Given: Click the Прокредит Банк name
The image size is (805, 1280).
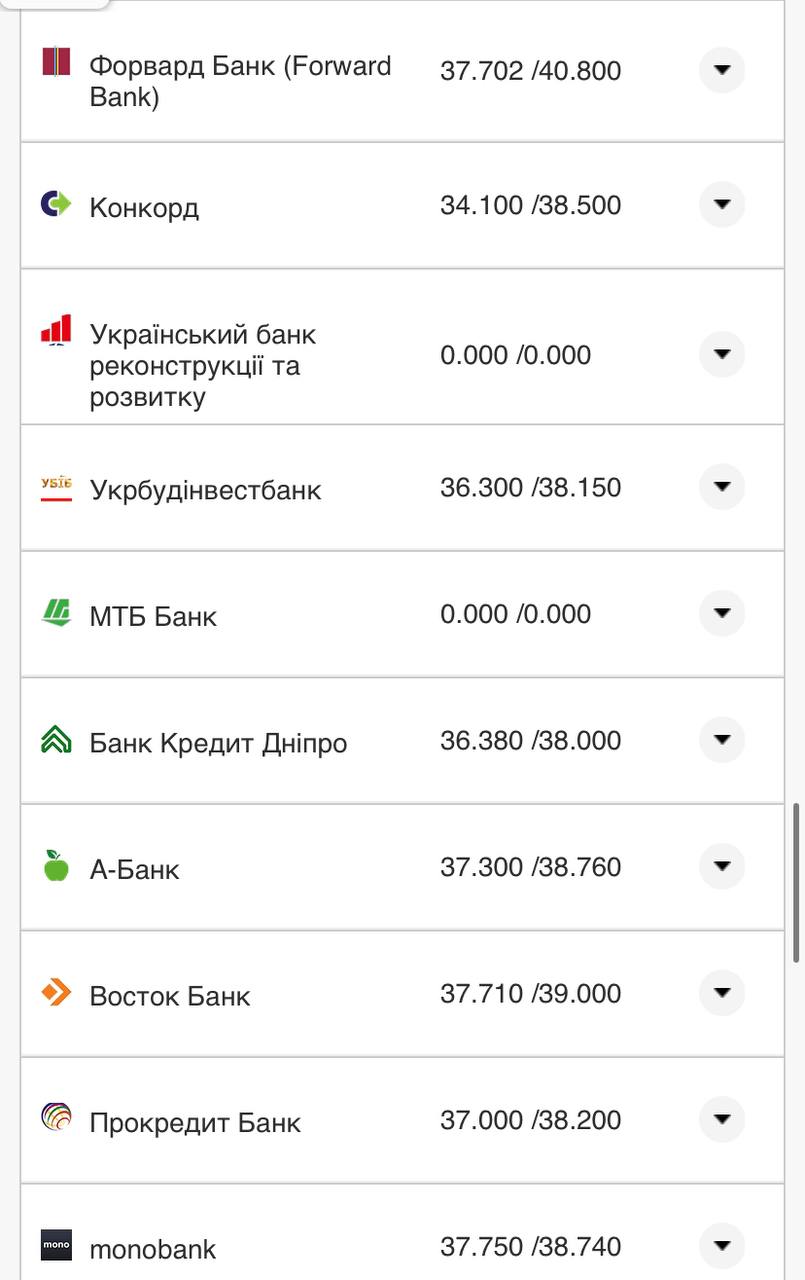Looking at the screenshot, I should click(195, 1122).
